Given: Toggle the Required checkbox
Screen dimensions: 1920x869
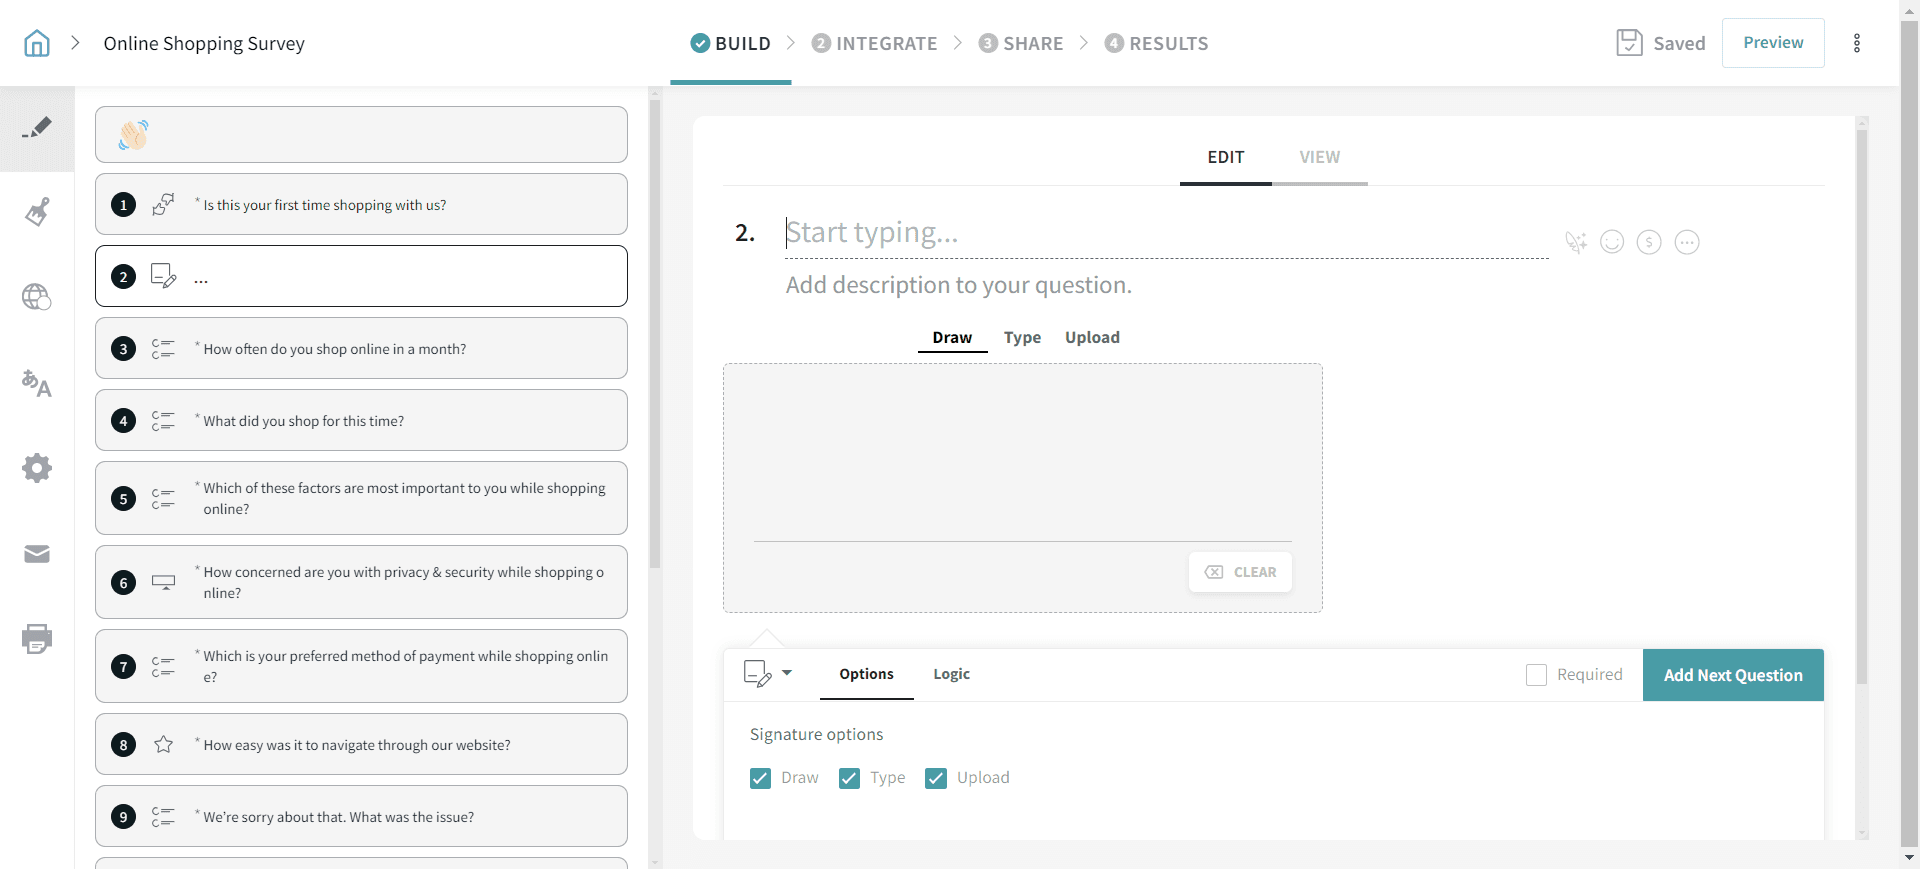Looking at the screenshot, I should [1536, 675].
